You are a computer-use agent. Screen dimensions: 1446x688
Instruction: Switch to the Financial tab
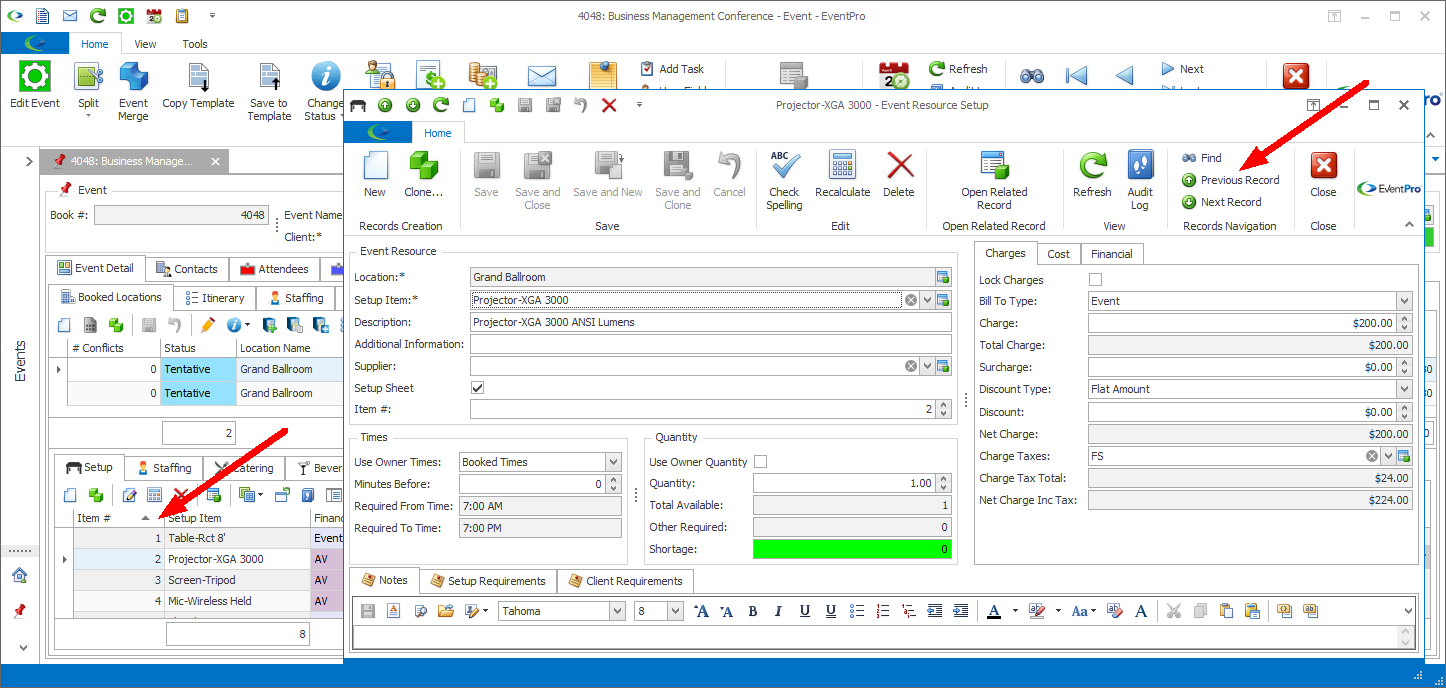click(1111, 254)
